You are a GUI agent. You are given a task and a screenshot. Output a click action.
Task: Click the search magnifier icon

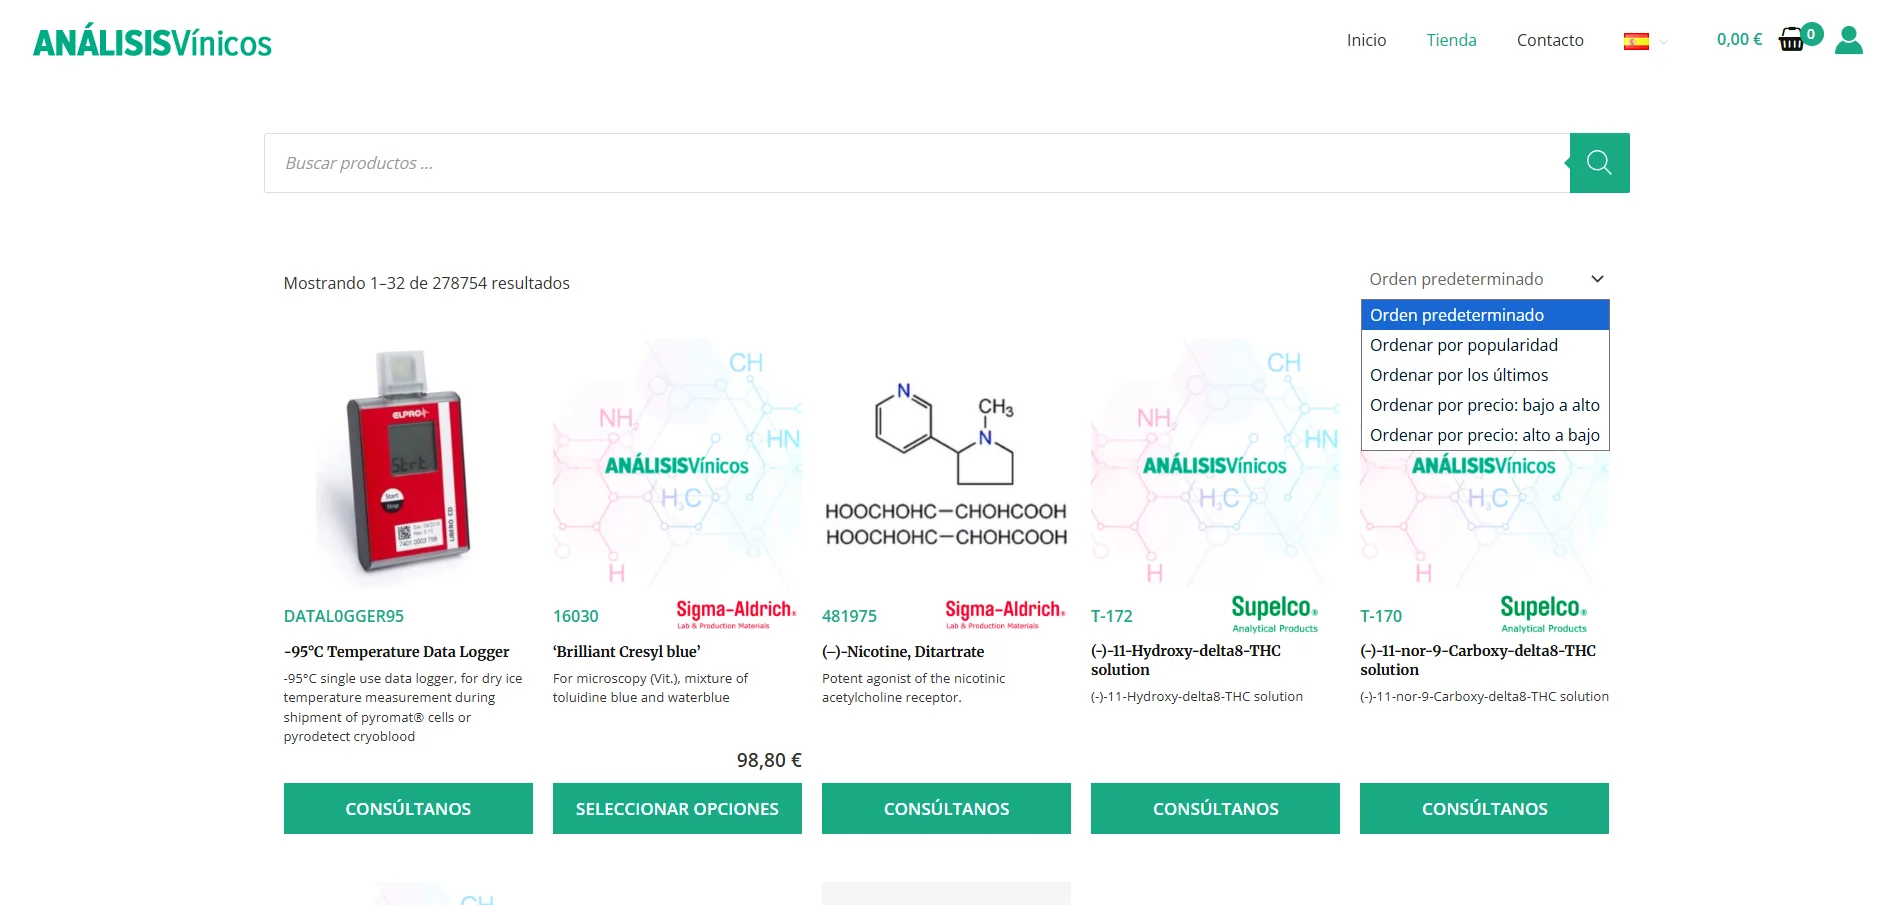coord(1597,162)
